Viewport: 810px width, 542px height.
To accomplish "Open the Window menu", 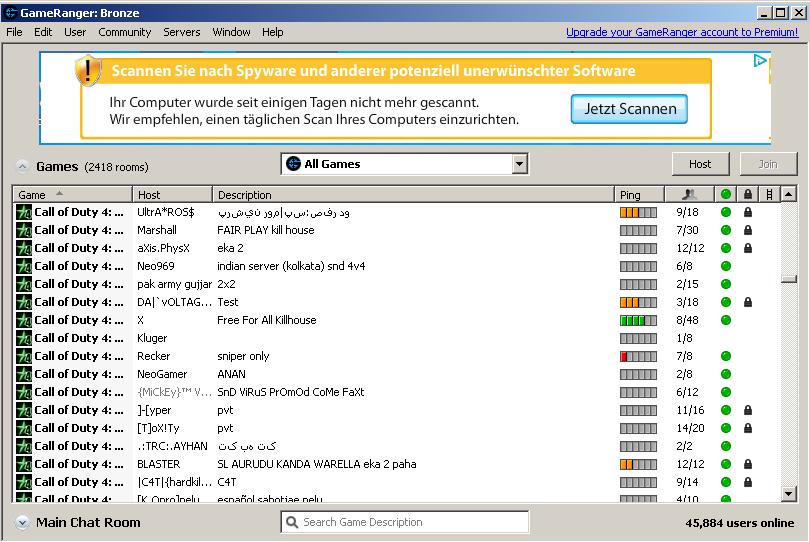I will point(231,32).
